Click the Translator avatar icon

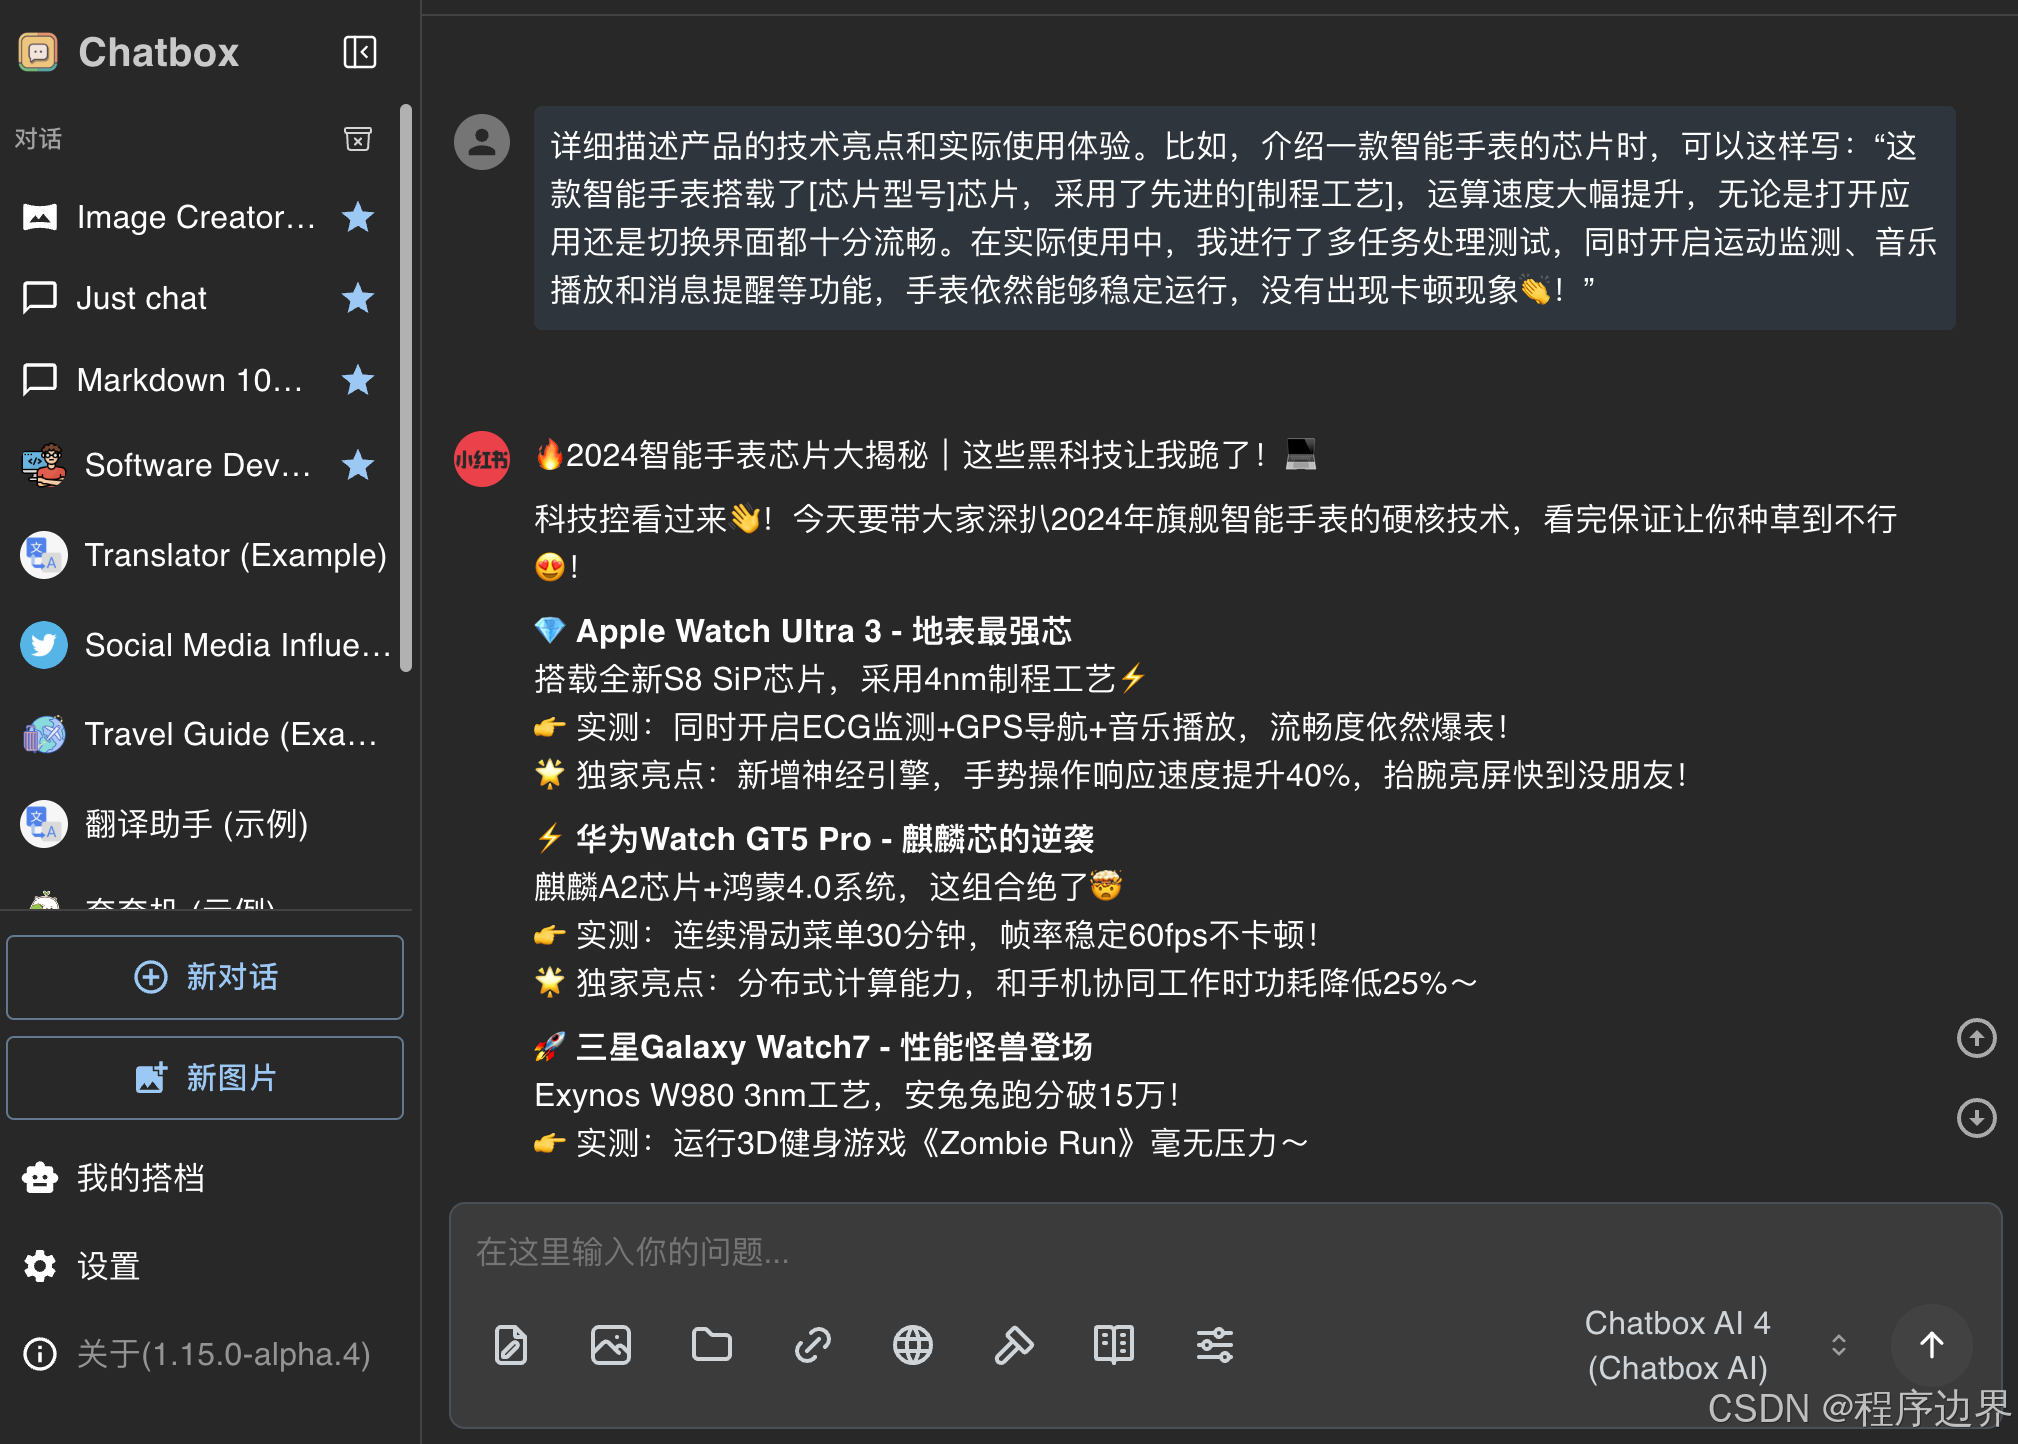[44, 555]
